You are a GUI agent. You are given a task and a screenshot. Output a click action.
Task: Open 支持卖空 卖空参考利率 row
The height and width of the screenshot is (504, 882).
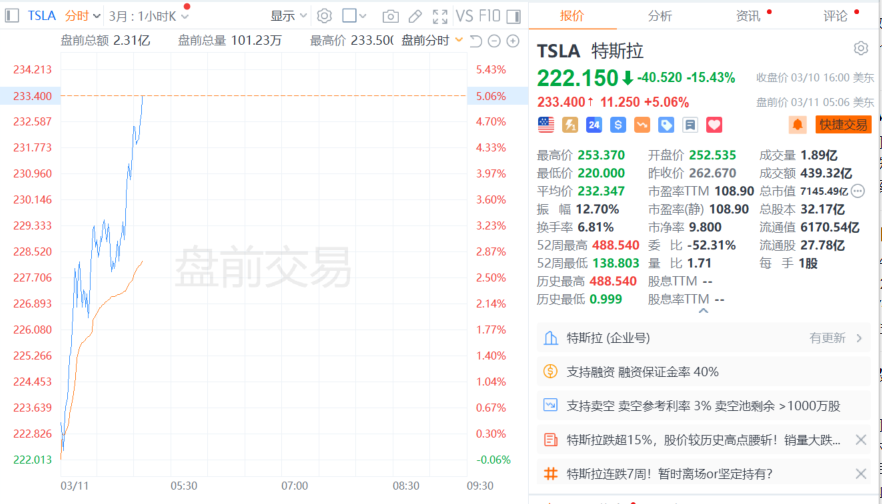703,406
